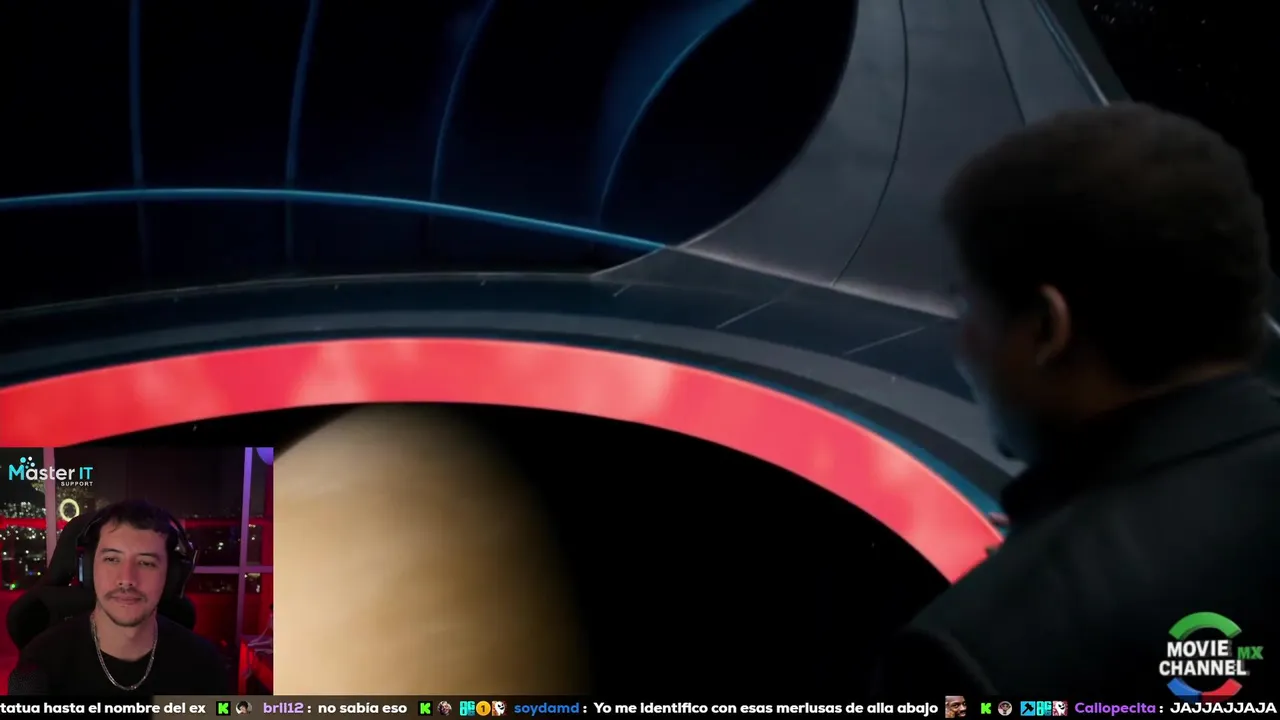Image resolution: width=1280 pixels, height=720 pixels.
Task: Open chat user Callopecita's name
Action: click(x=1115, y=708)
